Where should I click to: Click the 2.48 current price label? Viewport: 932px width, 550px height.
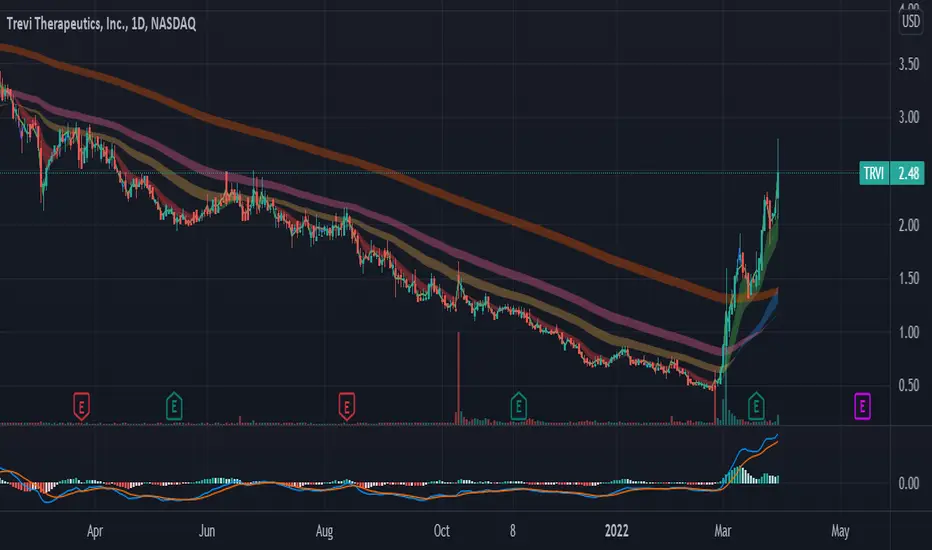[908, 173]
